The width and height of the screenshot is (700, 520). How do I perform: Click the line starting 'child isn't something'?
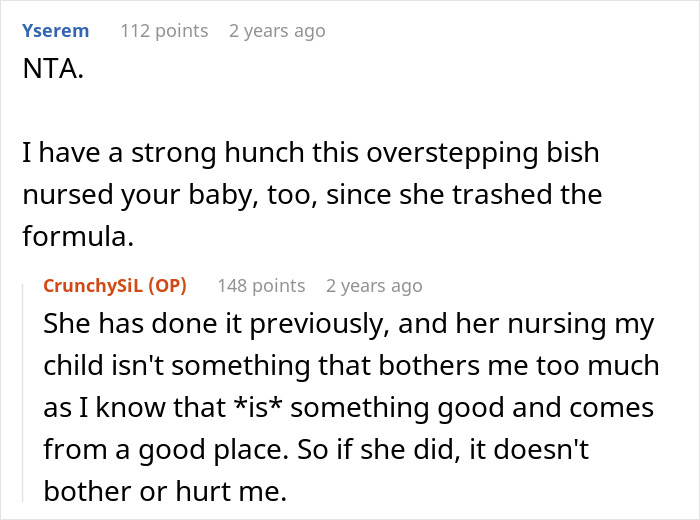pos(350,366)
